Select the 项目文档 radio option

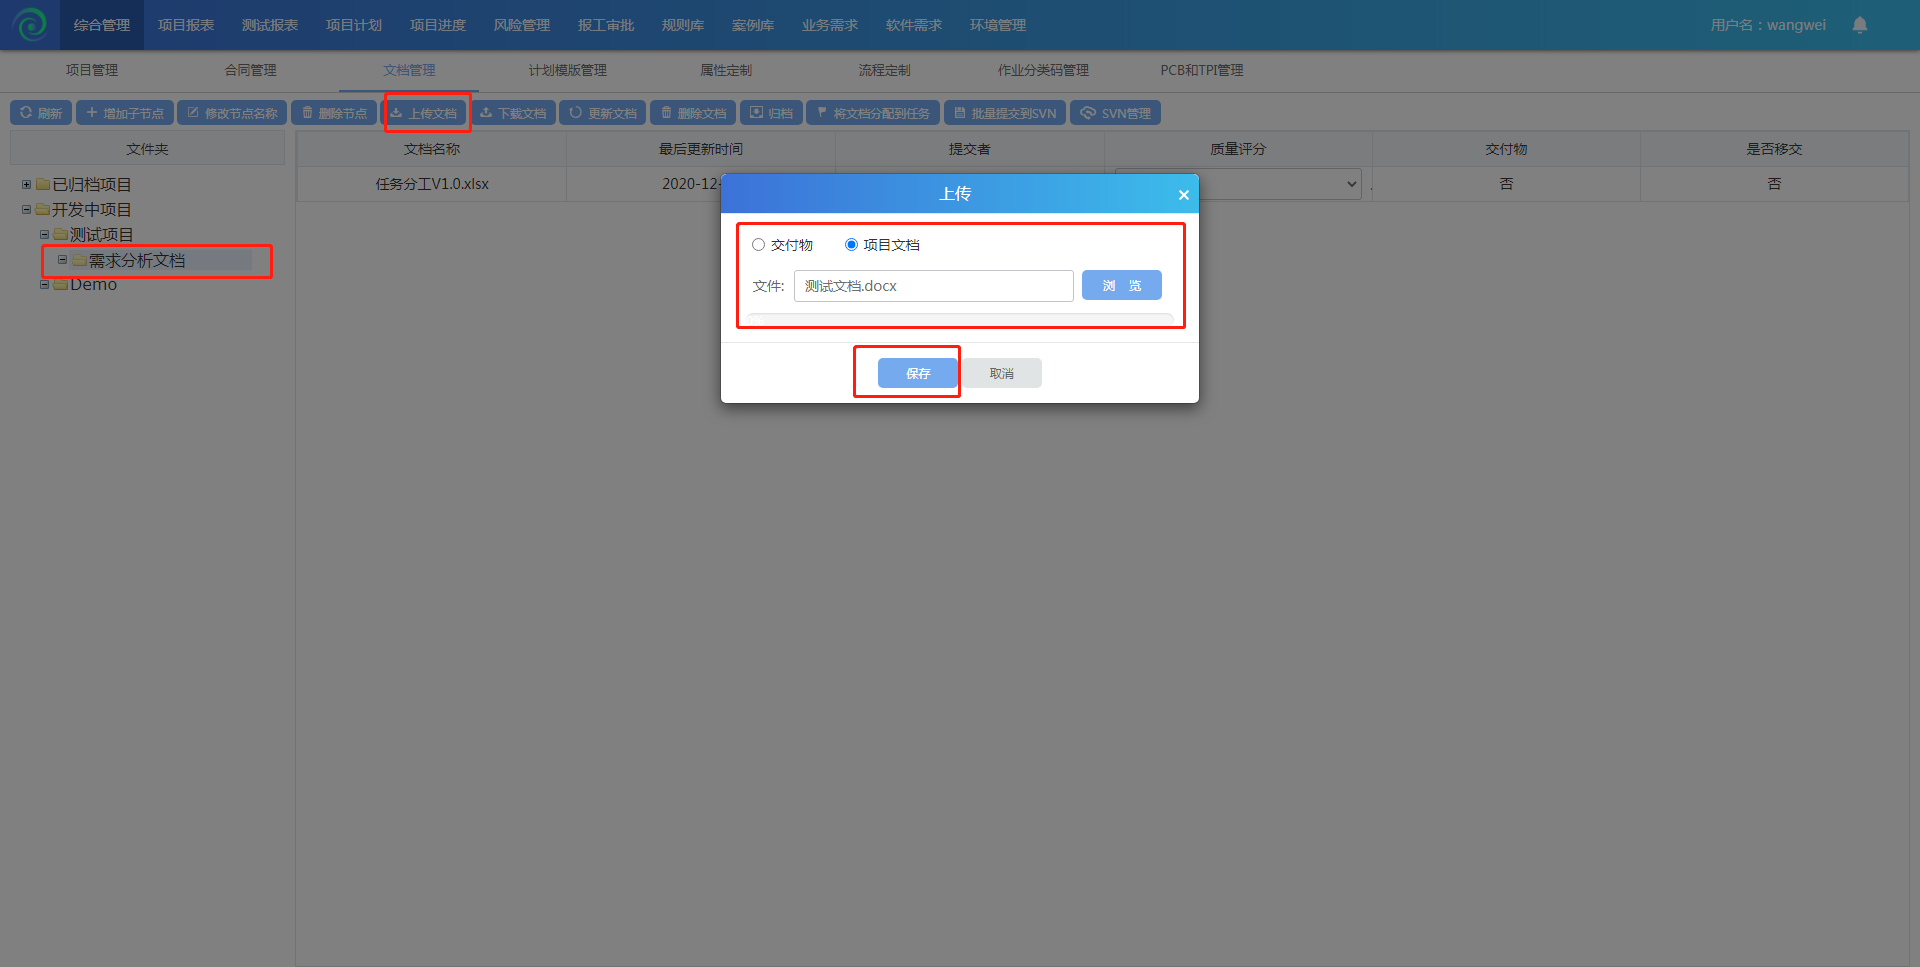(x=851, y=245)
